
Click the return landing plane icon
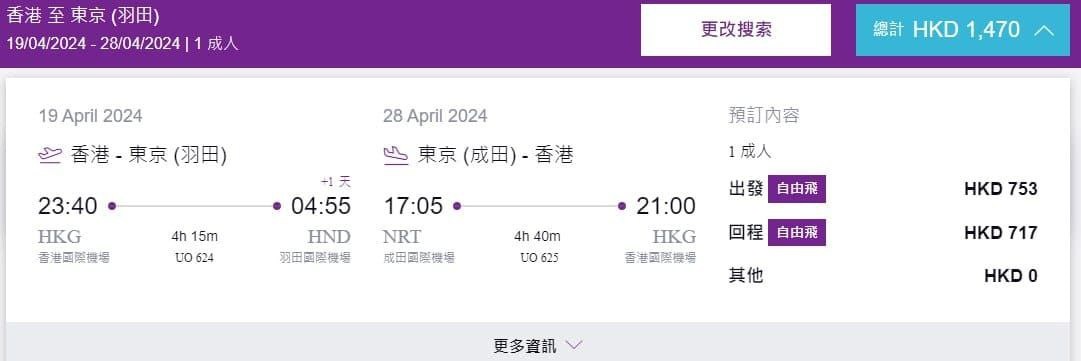pos(396,155)
